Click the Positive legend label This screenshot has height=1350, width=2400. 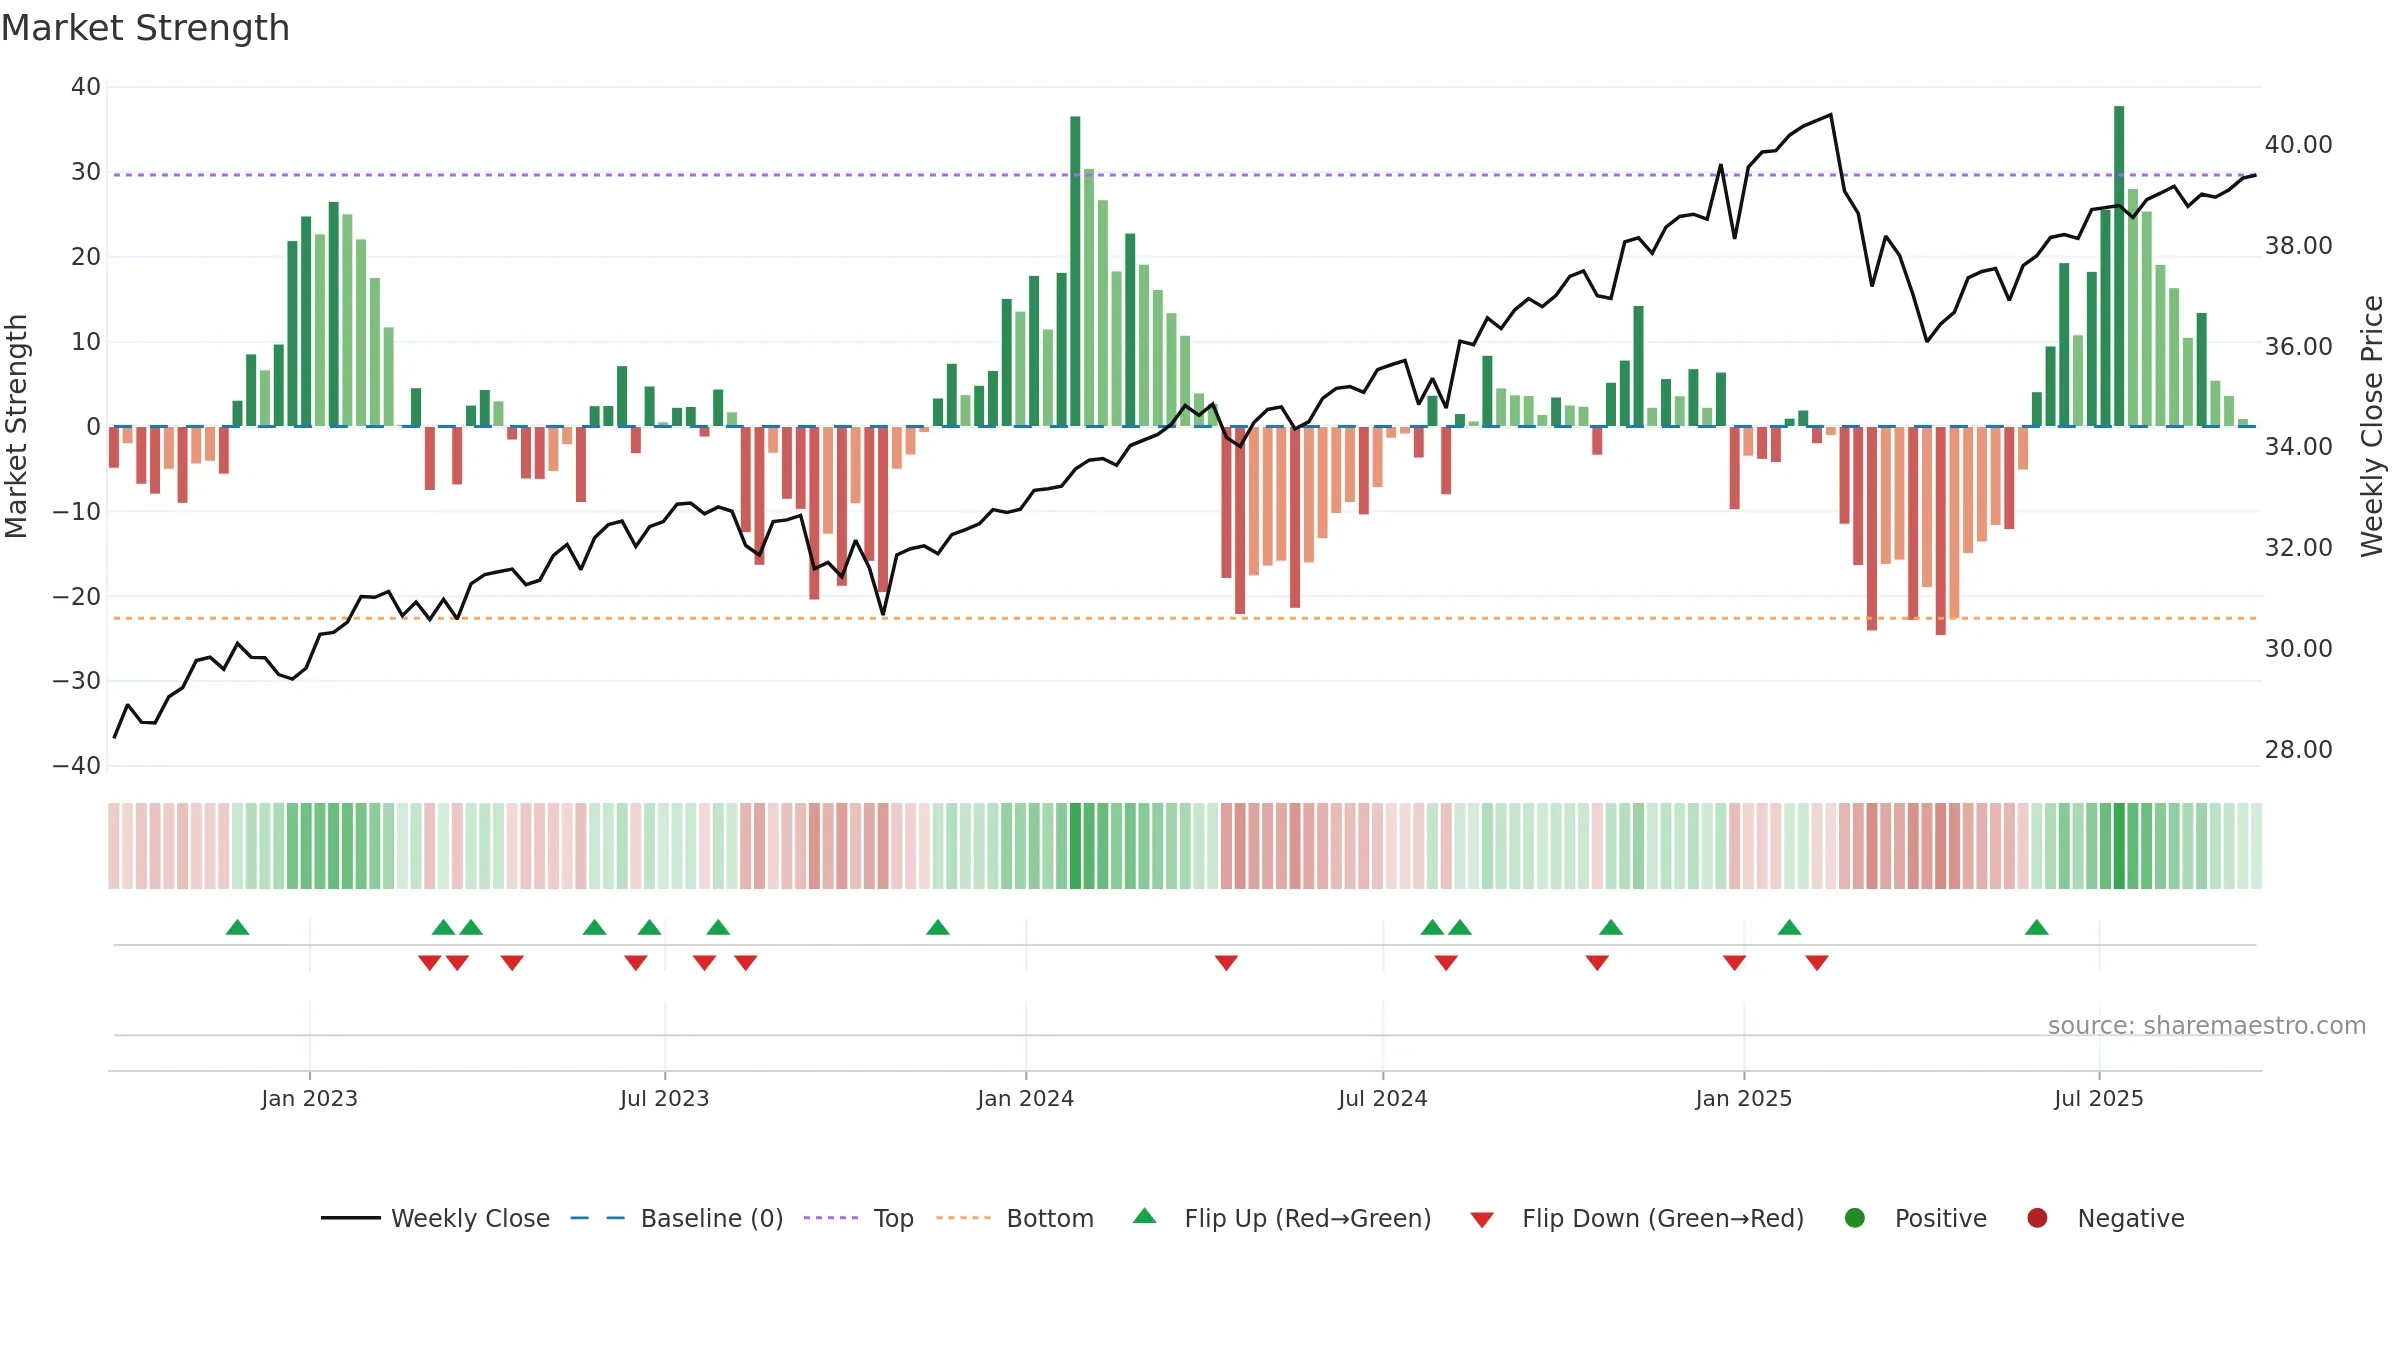[1940, 1218]
